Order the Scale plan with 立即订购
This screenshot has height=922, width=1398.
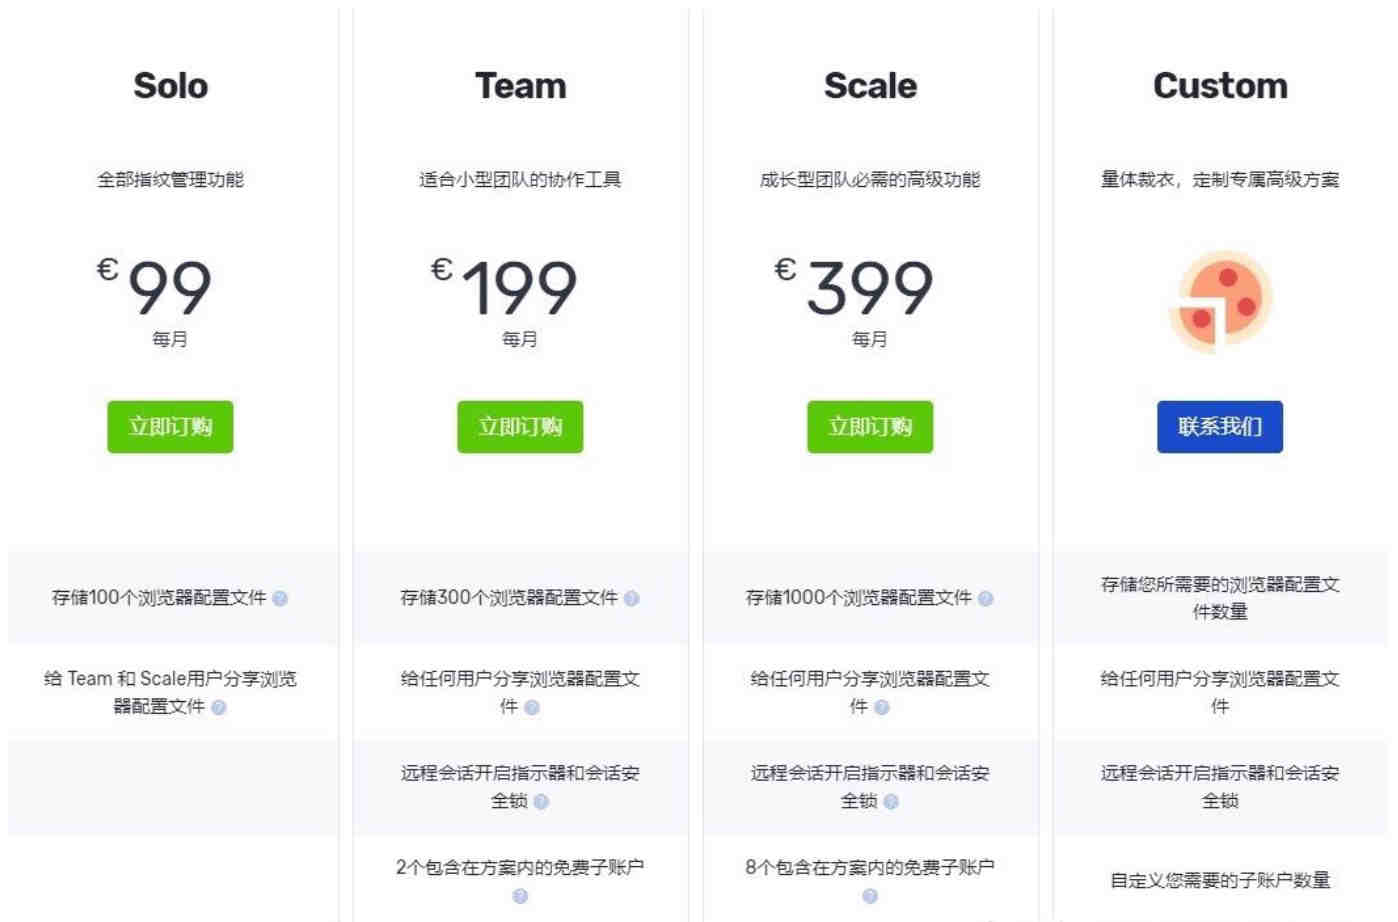870,427
